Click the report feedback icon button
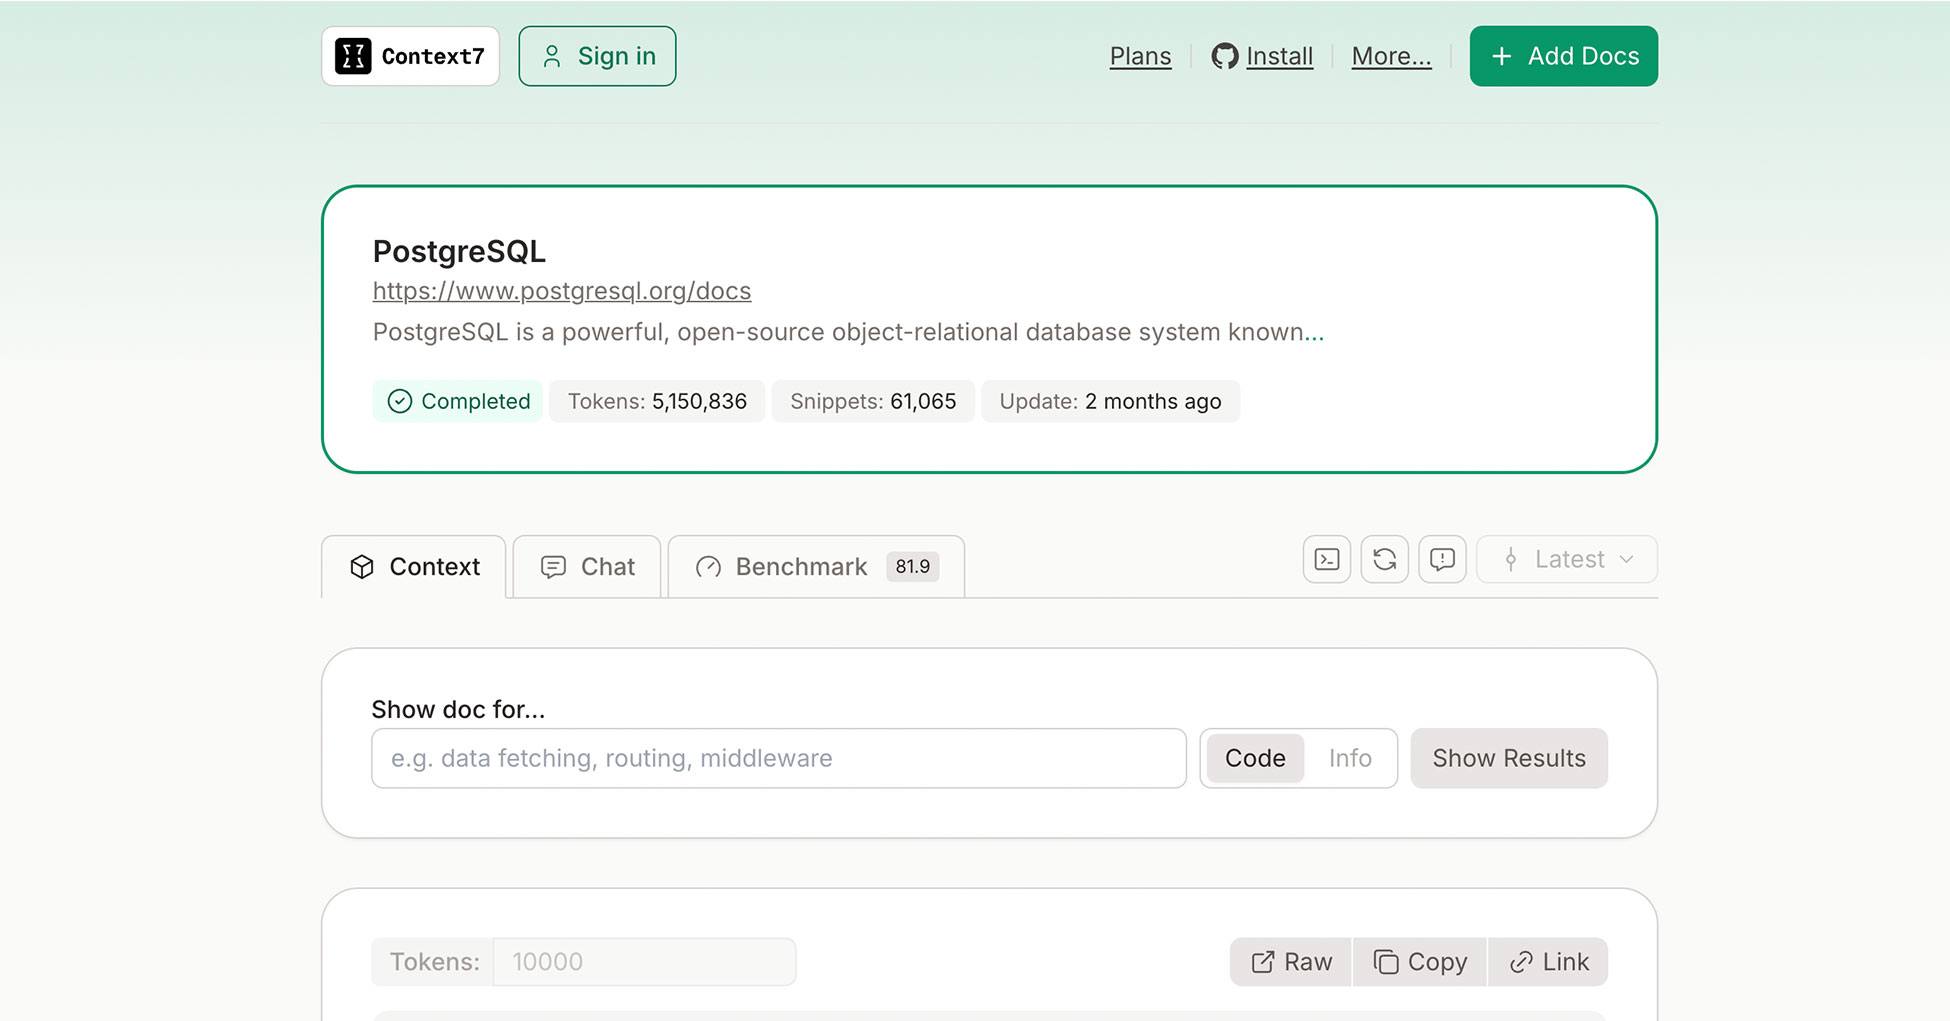Image resolution: width=1950 pixels, height=1021 pixels. 1442,559
